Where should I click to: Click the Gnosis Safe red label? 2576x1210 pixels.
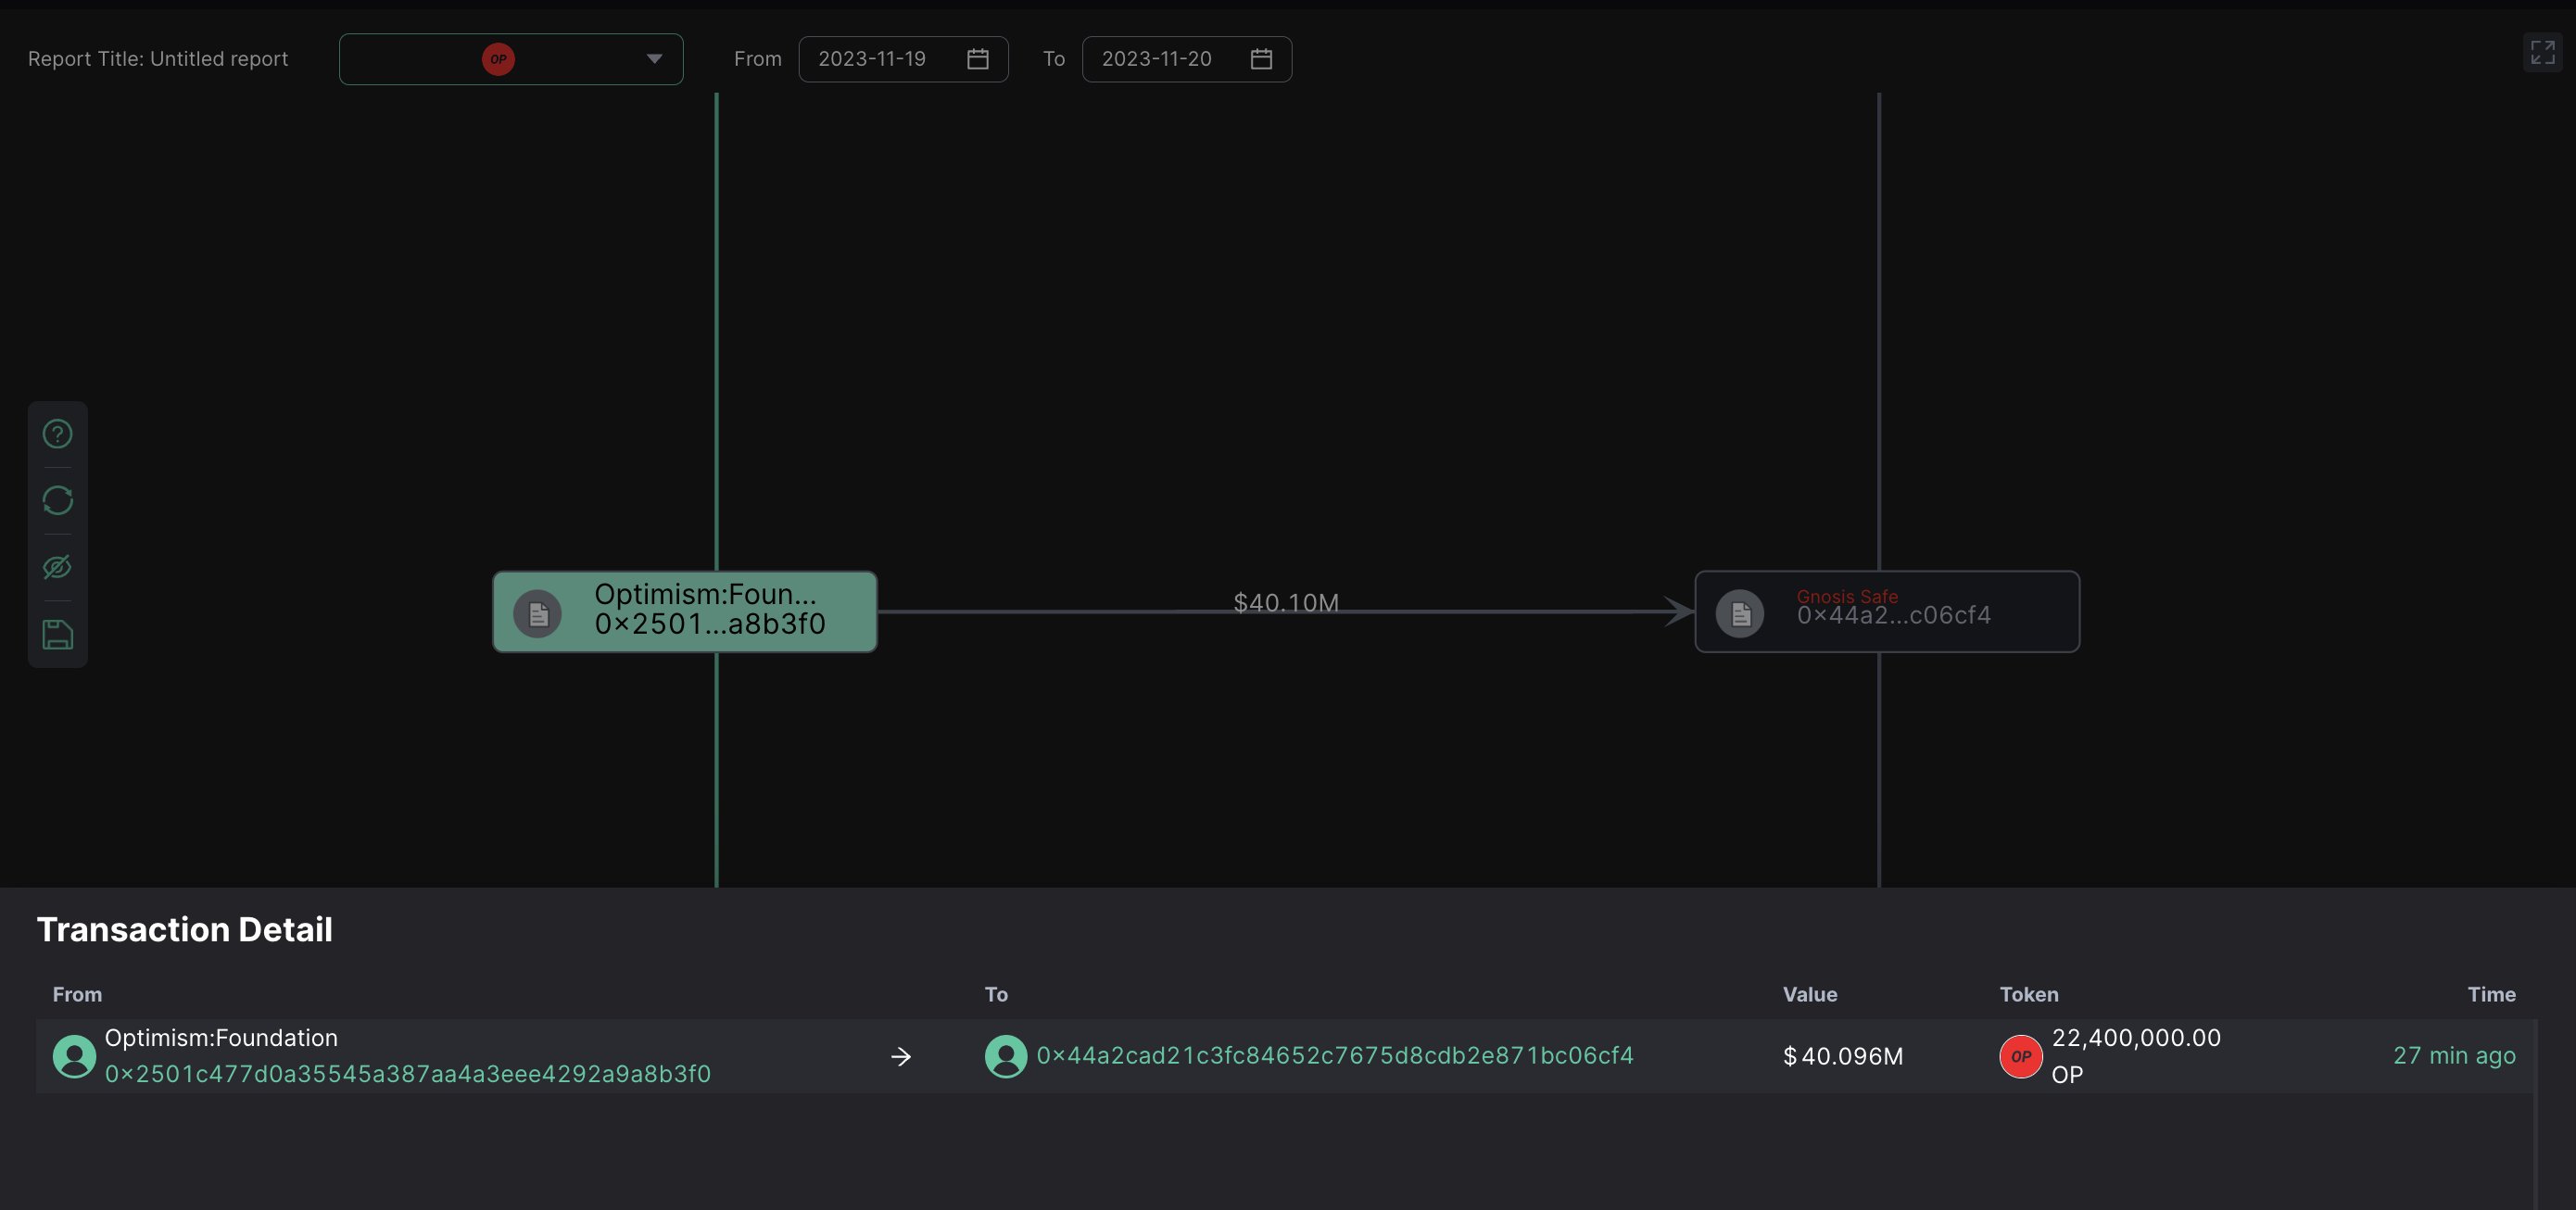click(1847, 596)
